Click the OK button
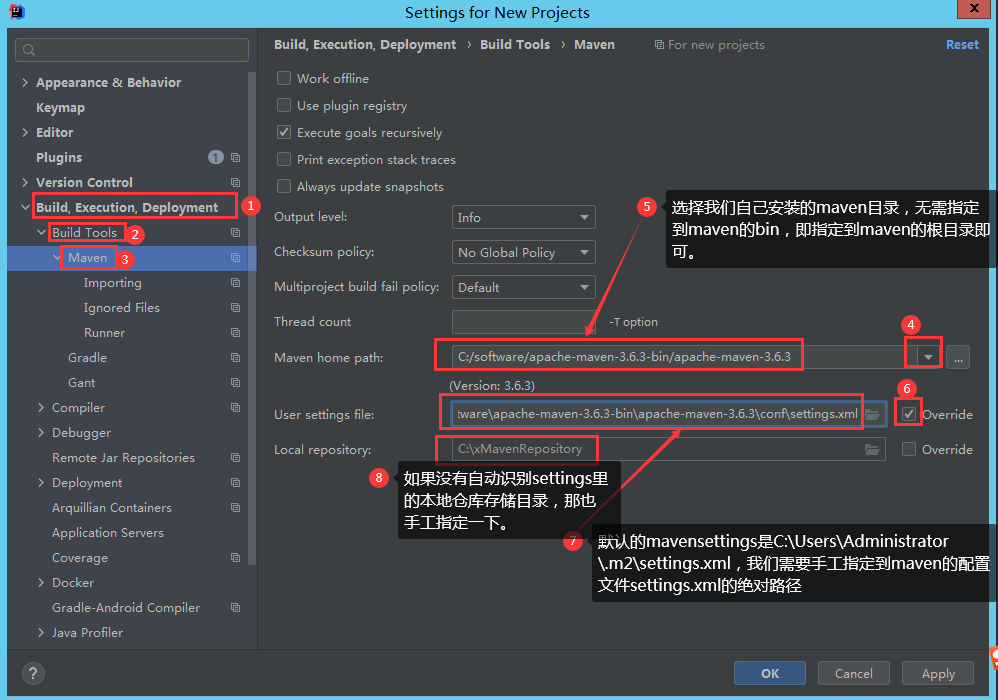The width and height of the screenshot is (998, 700). point(770,673)
